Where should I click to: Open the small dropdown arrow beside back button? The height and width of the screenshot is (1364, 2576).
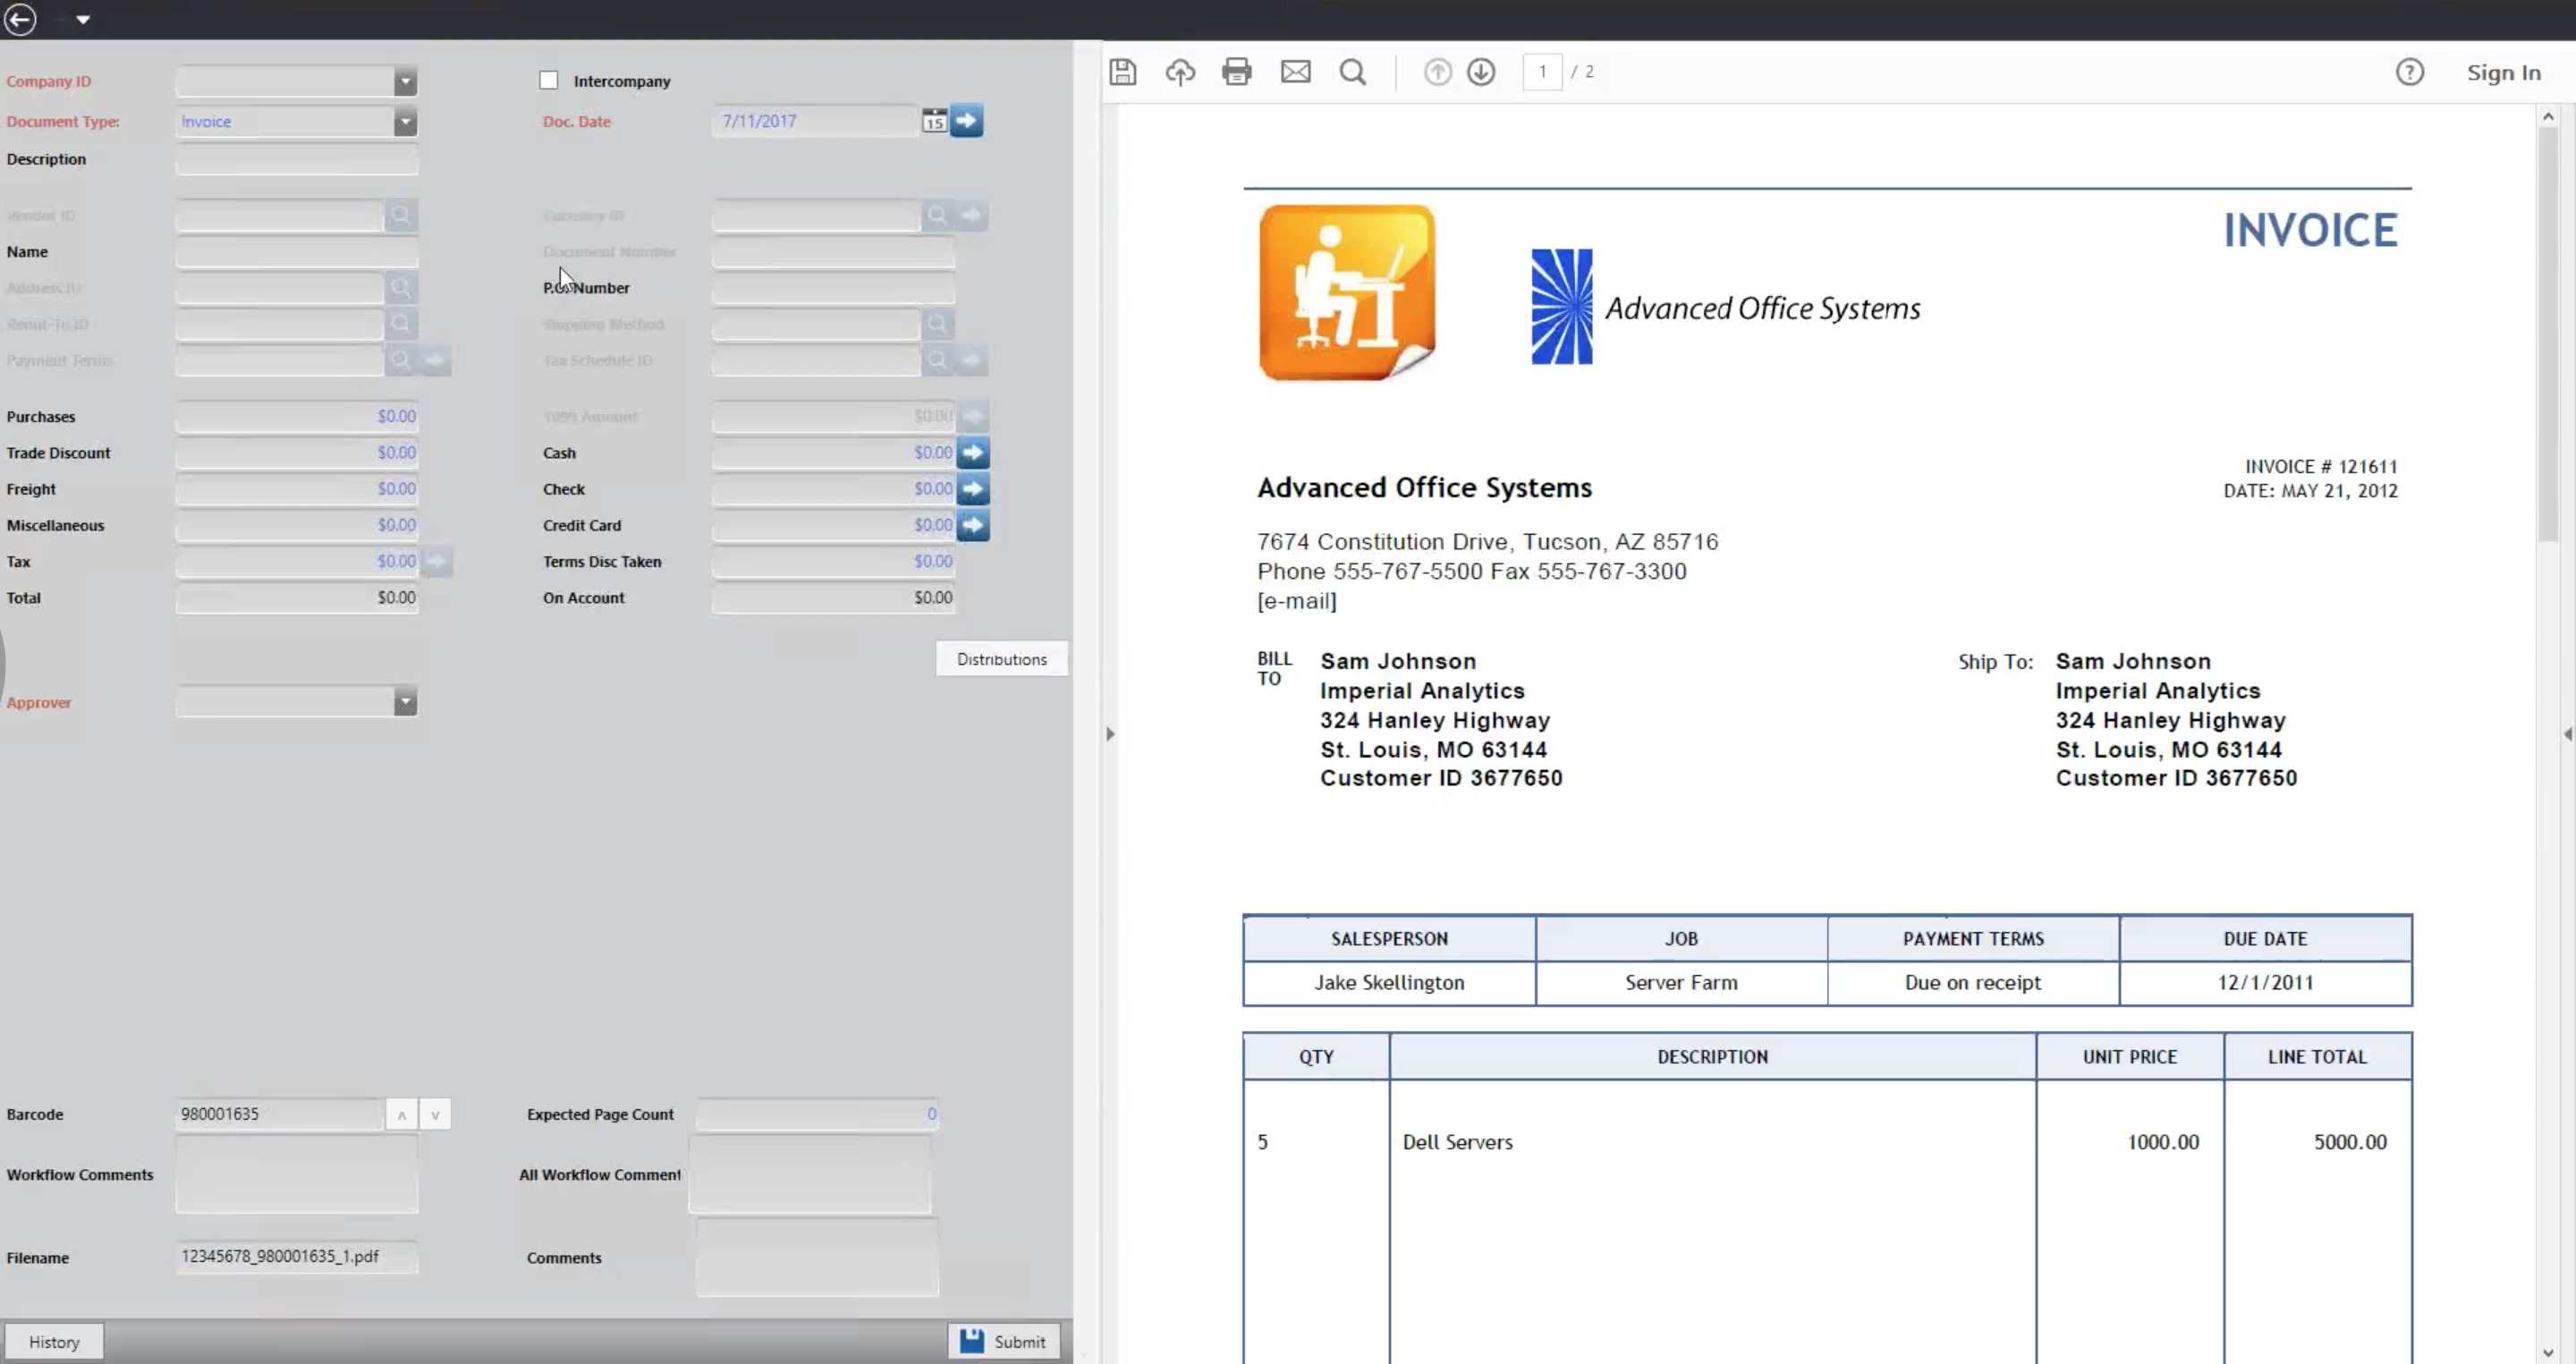click(83, 19)
